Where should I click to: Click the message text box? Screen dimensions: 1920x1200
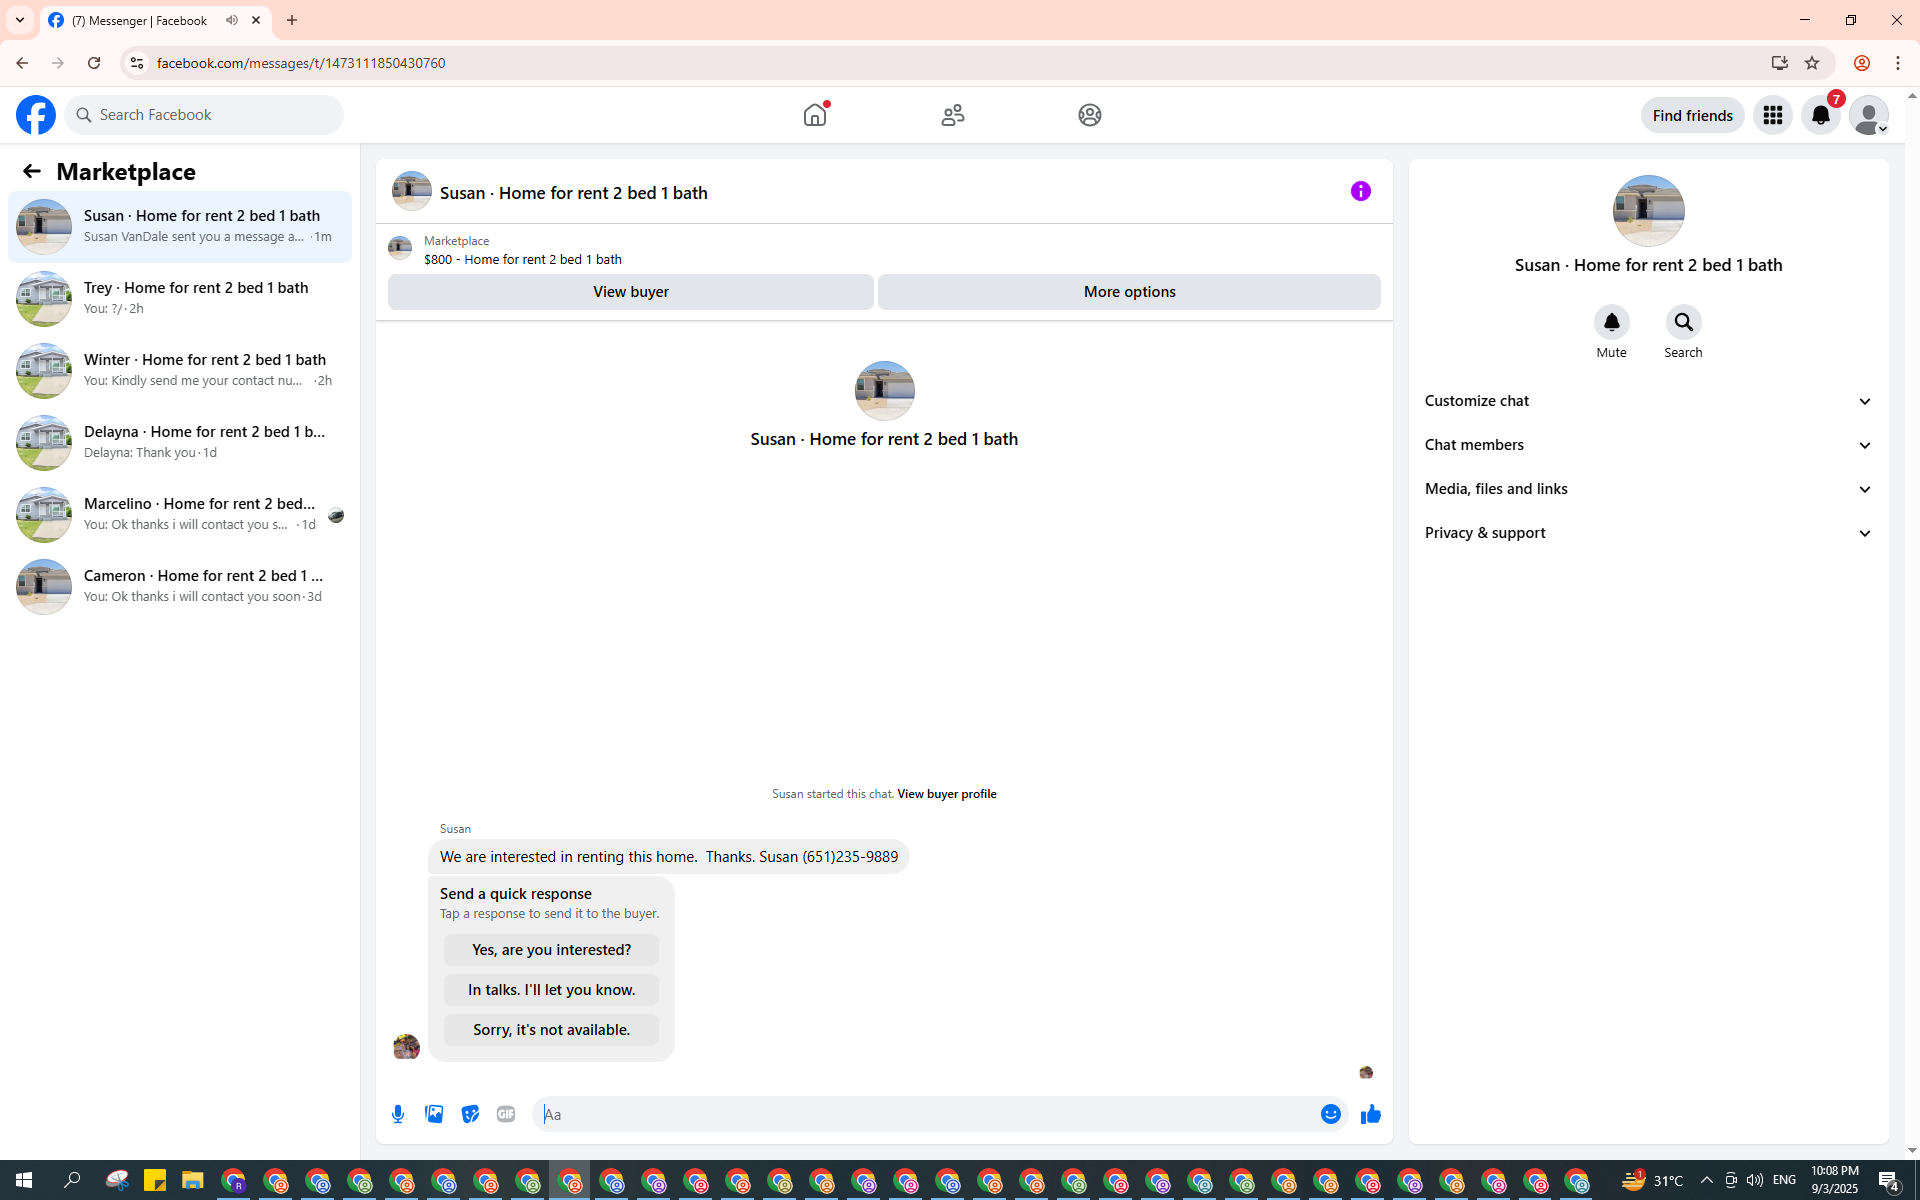click(x=925, y=1114)
